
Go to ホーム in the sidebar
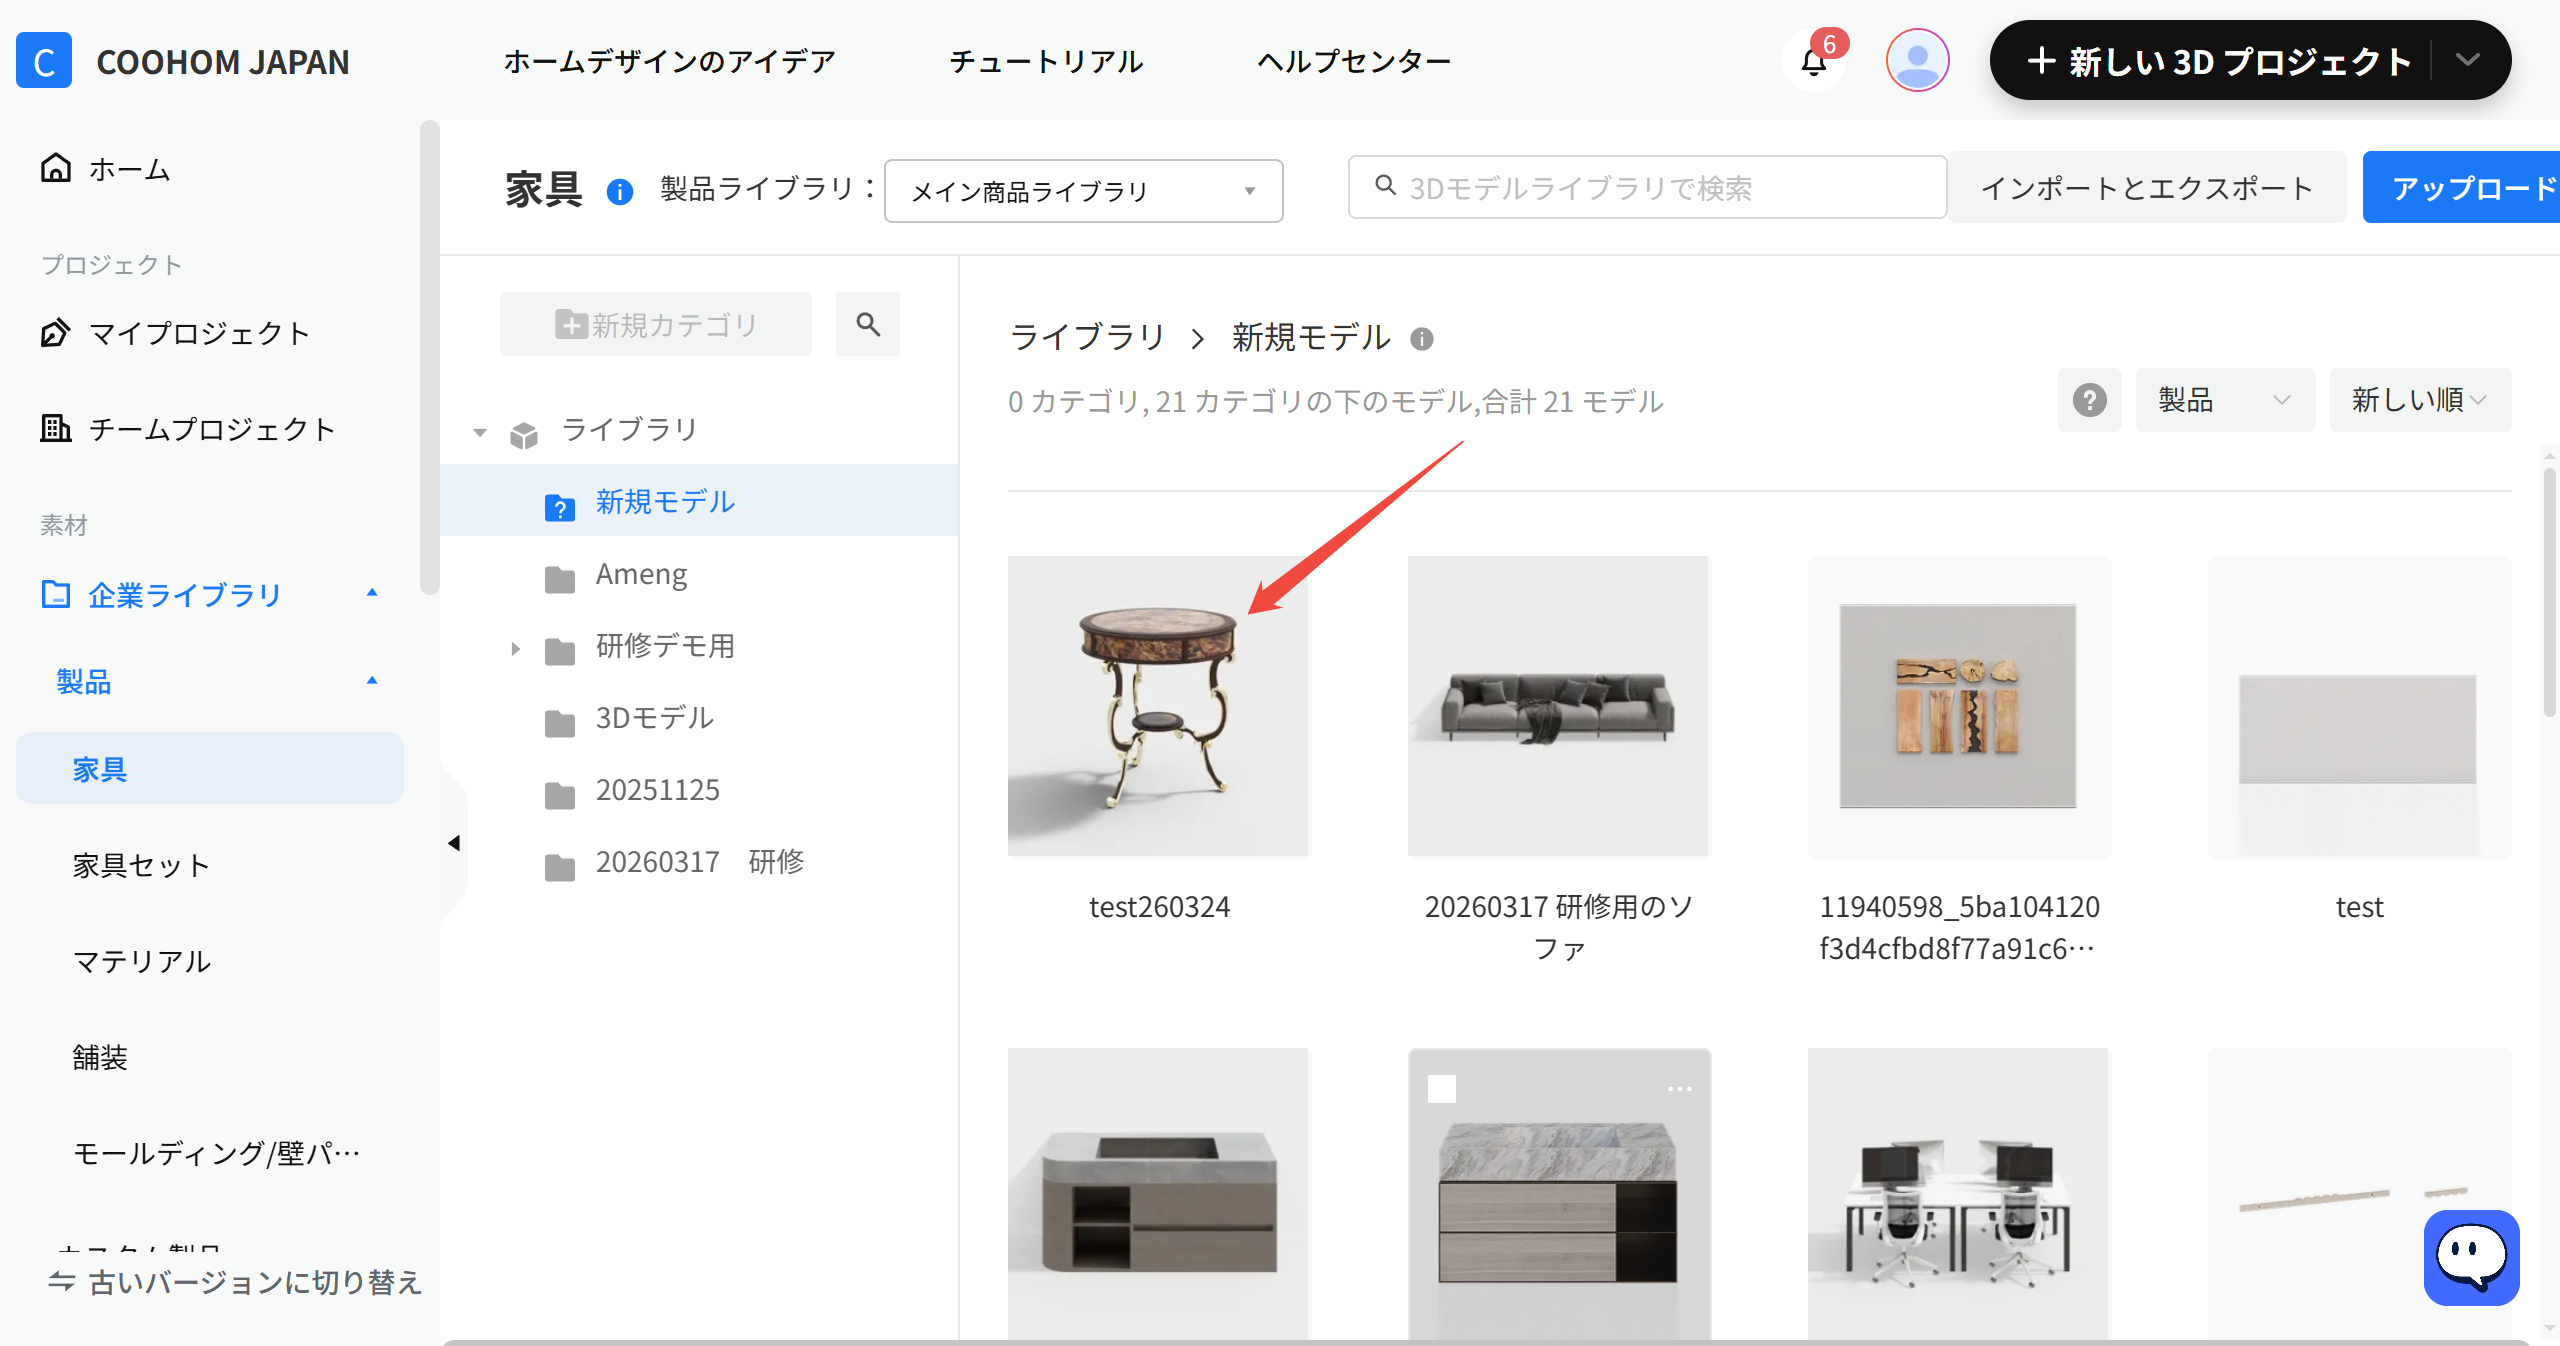pos(130,169)
